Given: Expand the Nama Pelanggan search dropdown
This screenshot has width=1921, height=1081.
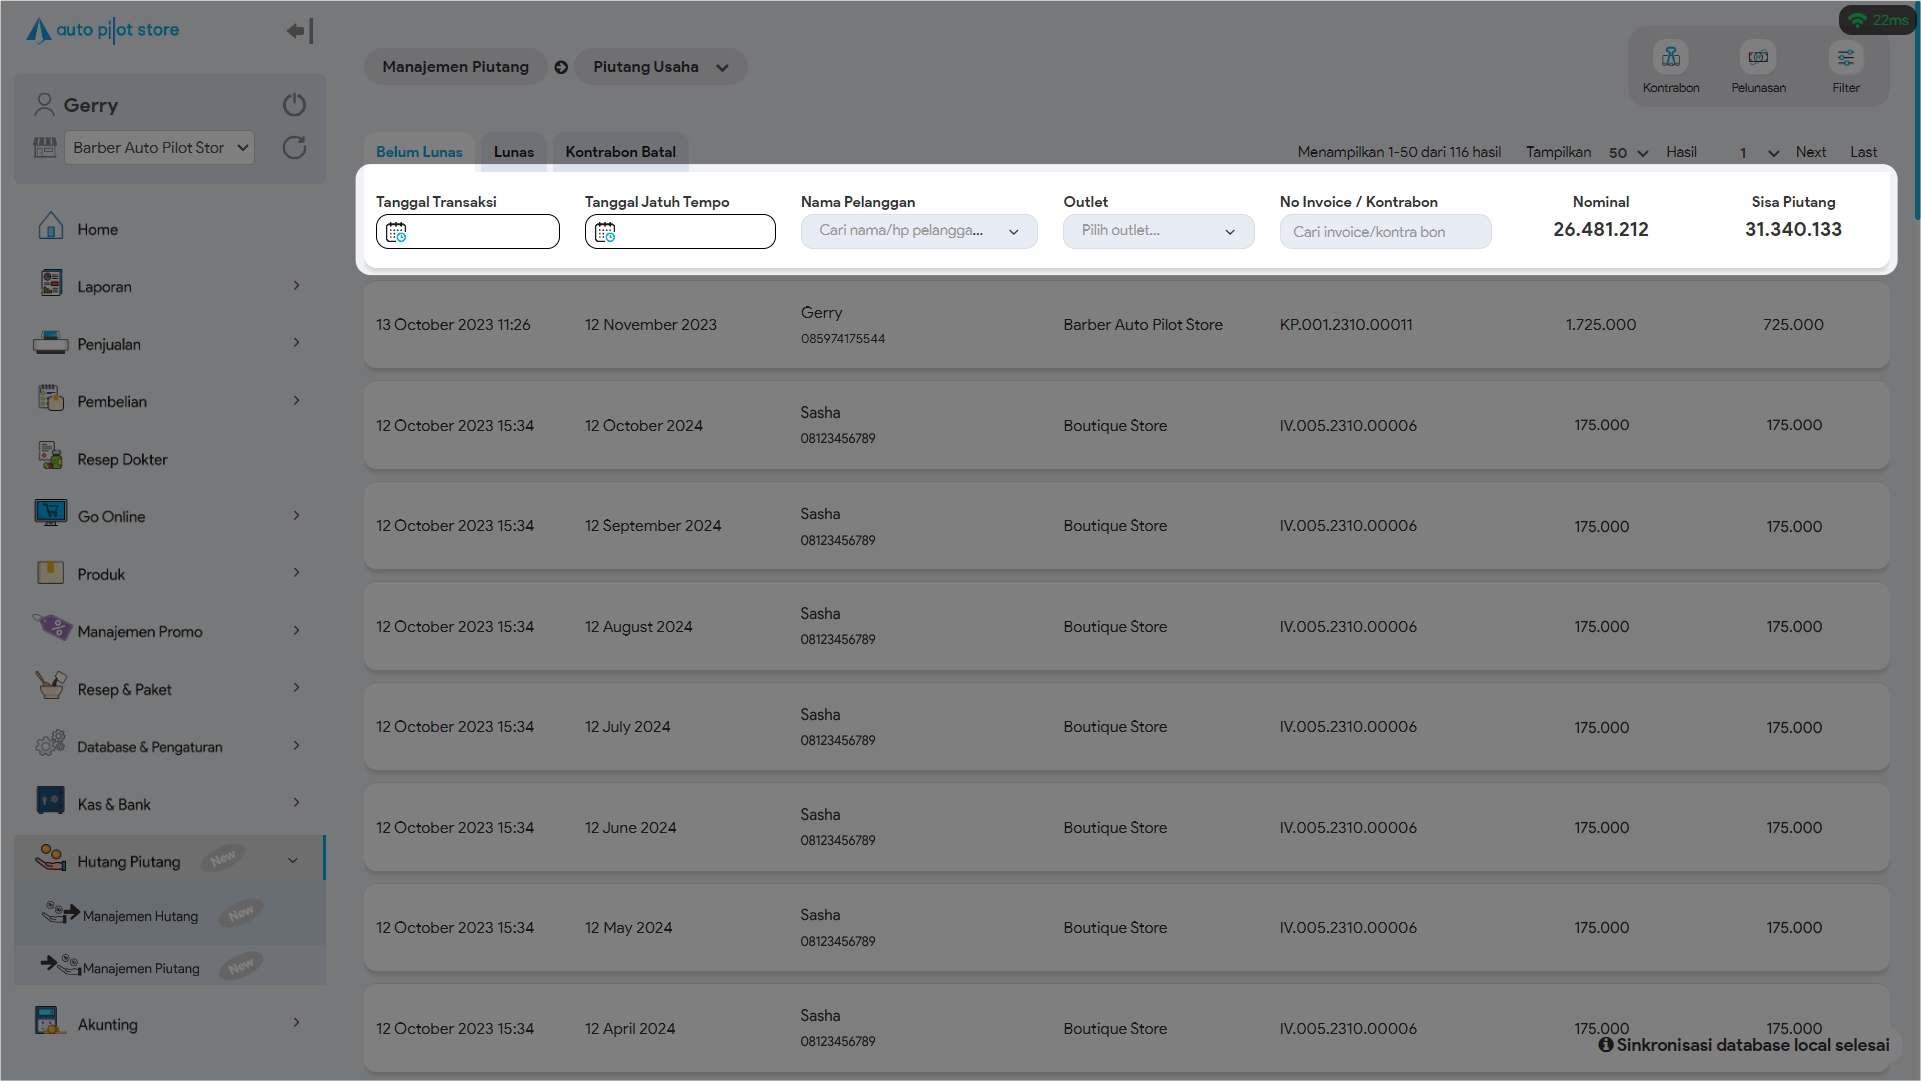Looking at the screenshot, I should tap(918, 231).
